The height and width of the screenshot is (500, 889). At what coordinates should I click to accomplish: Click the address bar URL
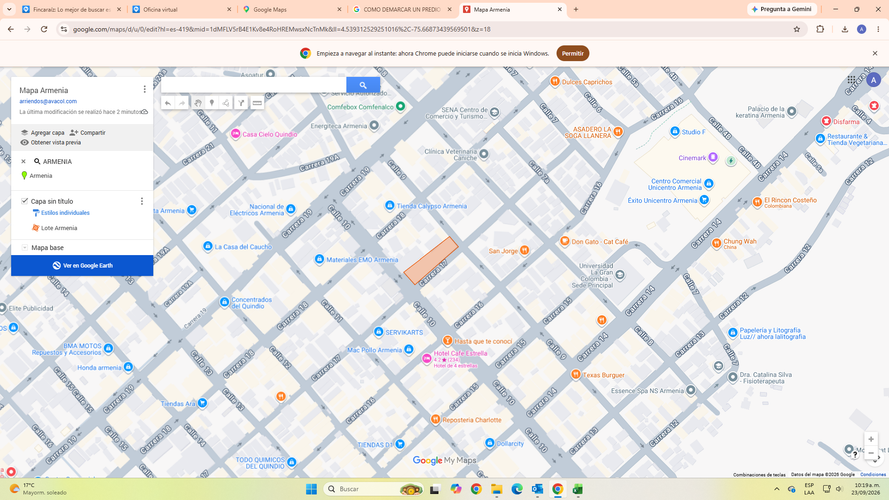point(282,29)
